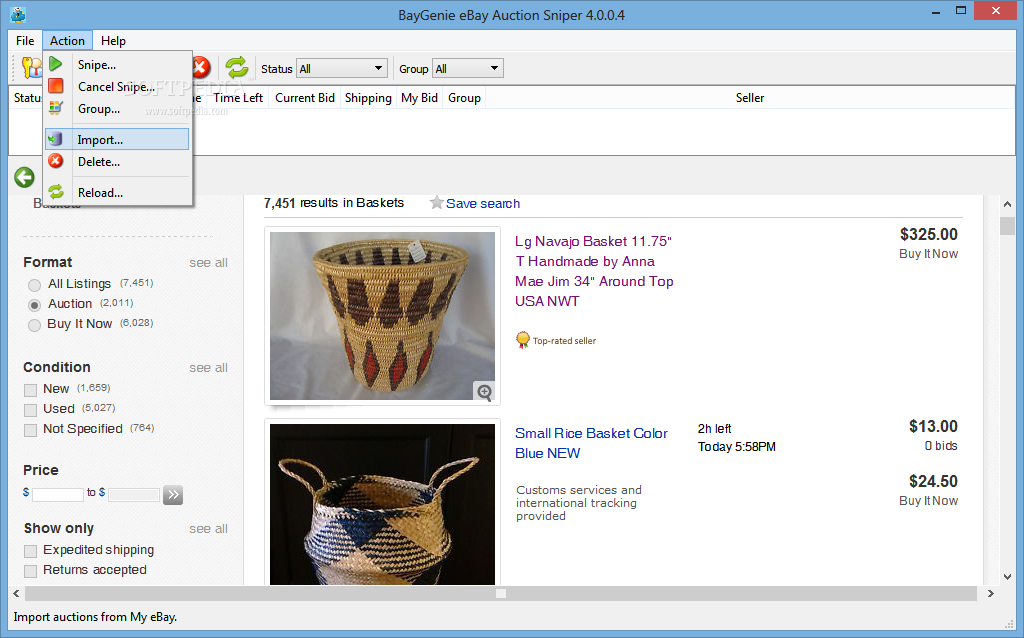Click see all next to Show only
Image resolution: width=1024 pixels, height=638 pixels.
(x=208, y=528)
